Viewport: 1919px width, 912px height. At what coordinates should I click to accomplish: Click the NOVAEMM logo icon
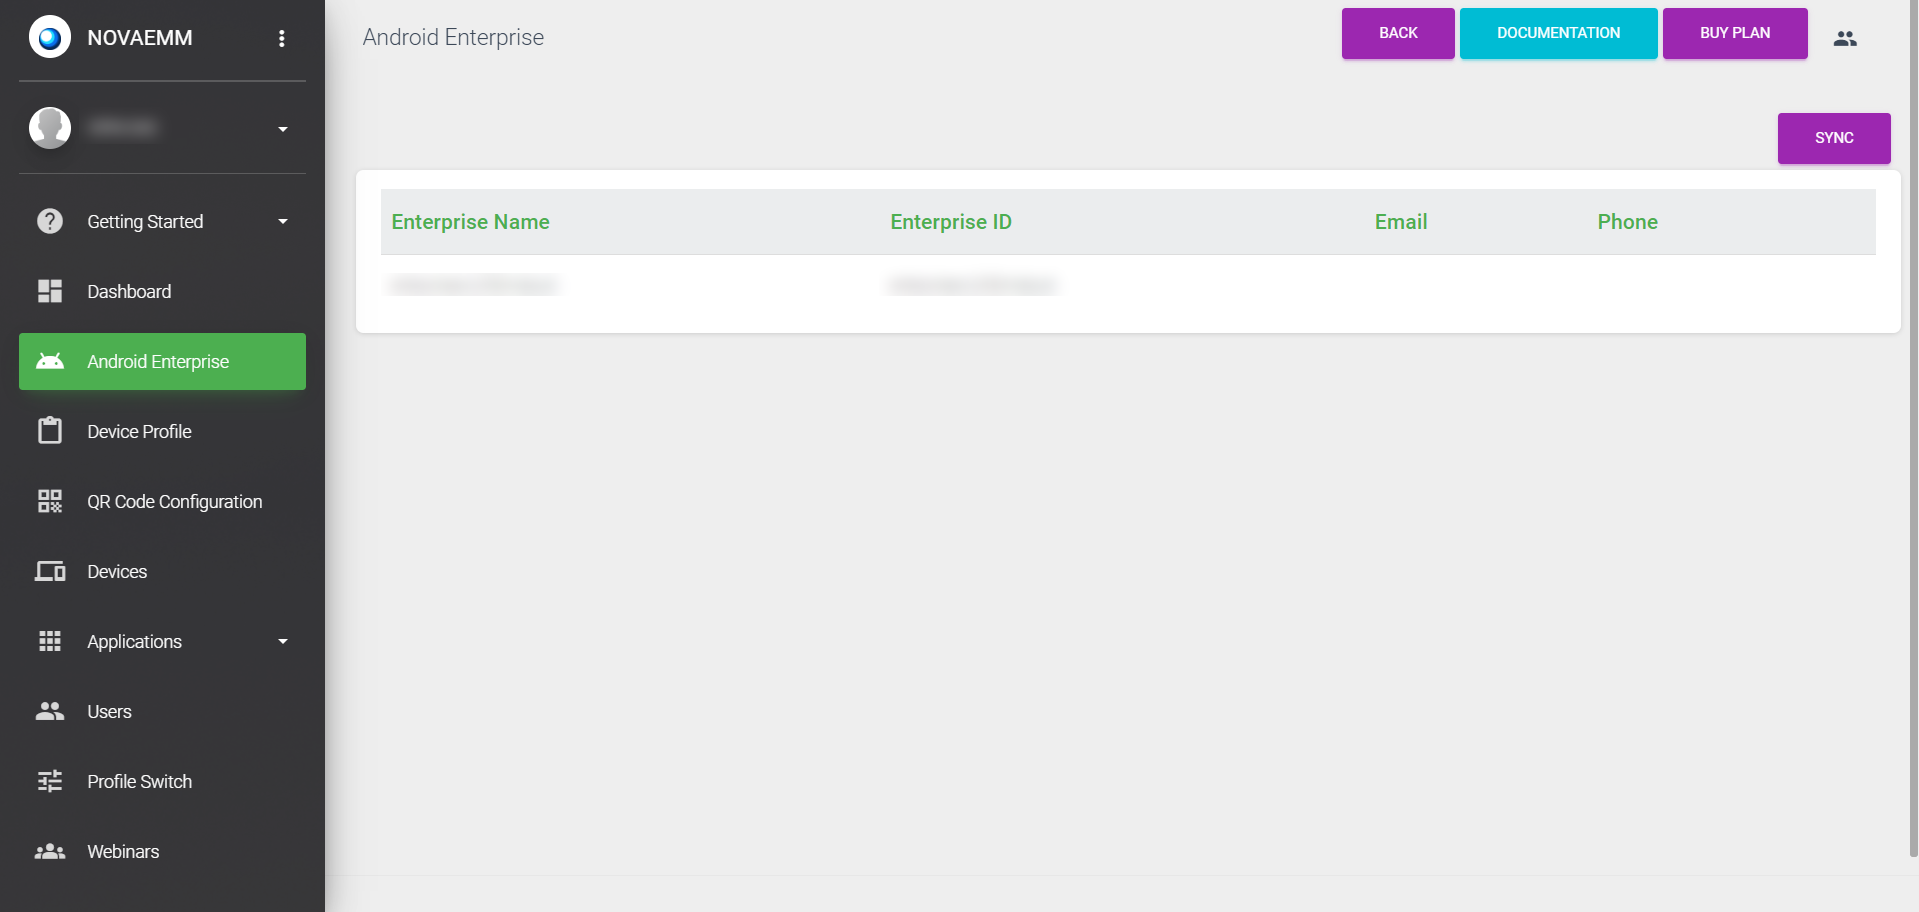click(x=50, y=38)
